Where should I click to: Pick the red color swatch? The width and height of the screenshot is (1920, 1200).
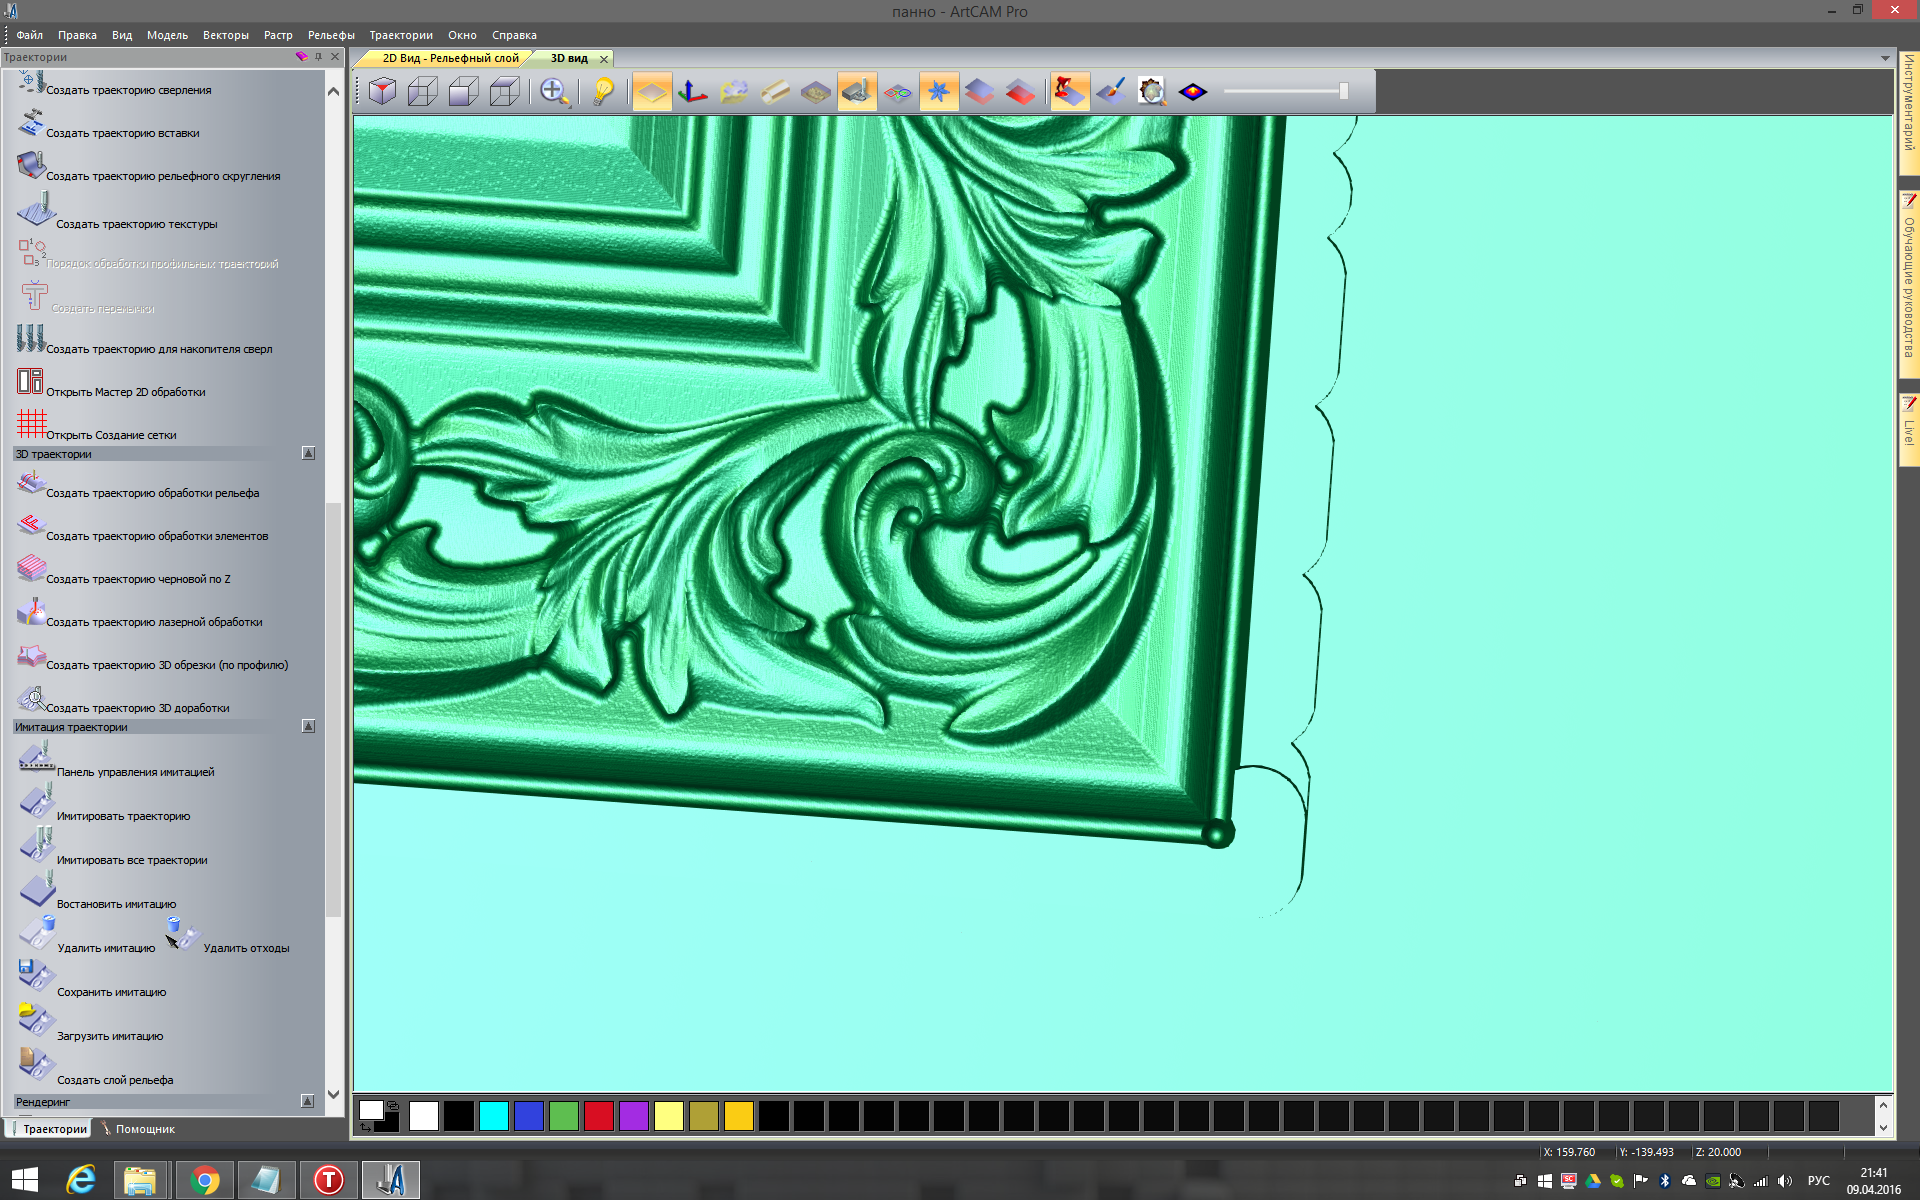[x=598, y=1116]
